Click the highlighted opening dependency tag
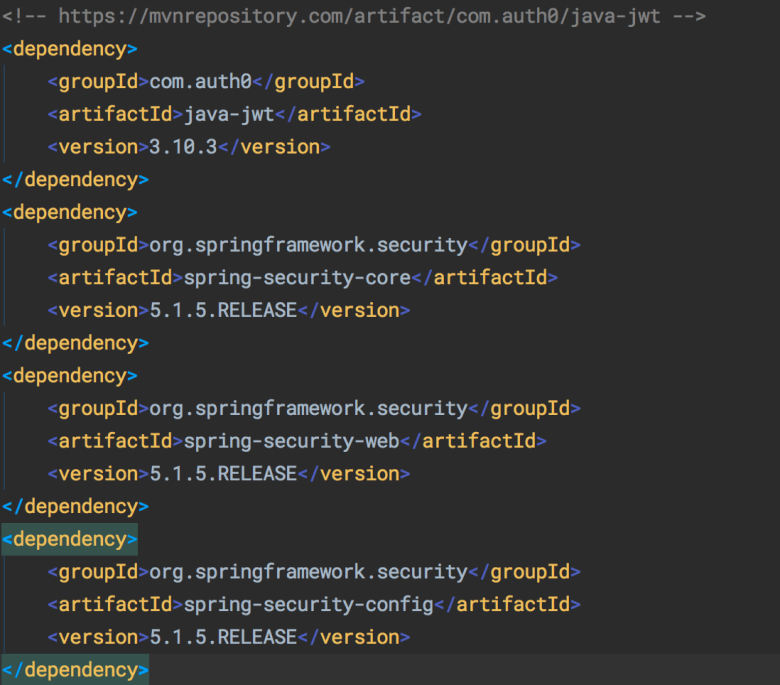 (70, 539)
